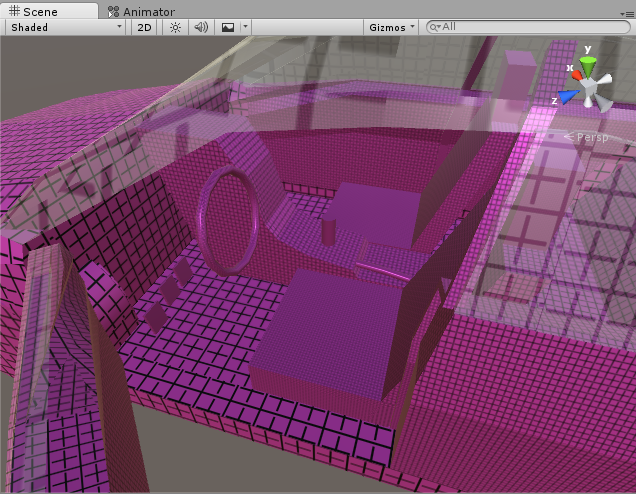Open the Gizmos dropdown menu
The height and width of the screenshot is (494, 636).
point(390,27)
